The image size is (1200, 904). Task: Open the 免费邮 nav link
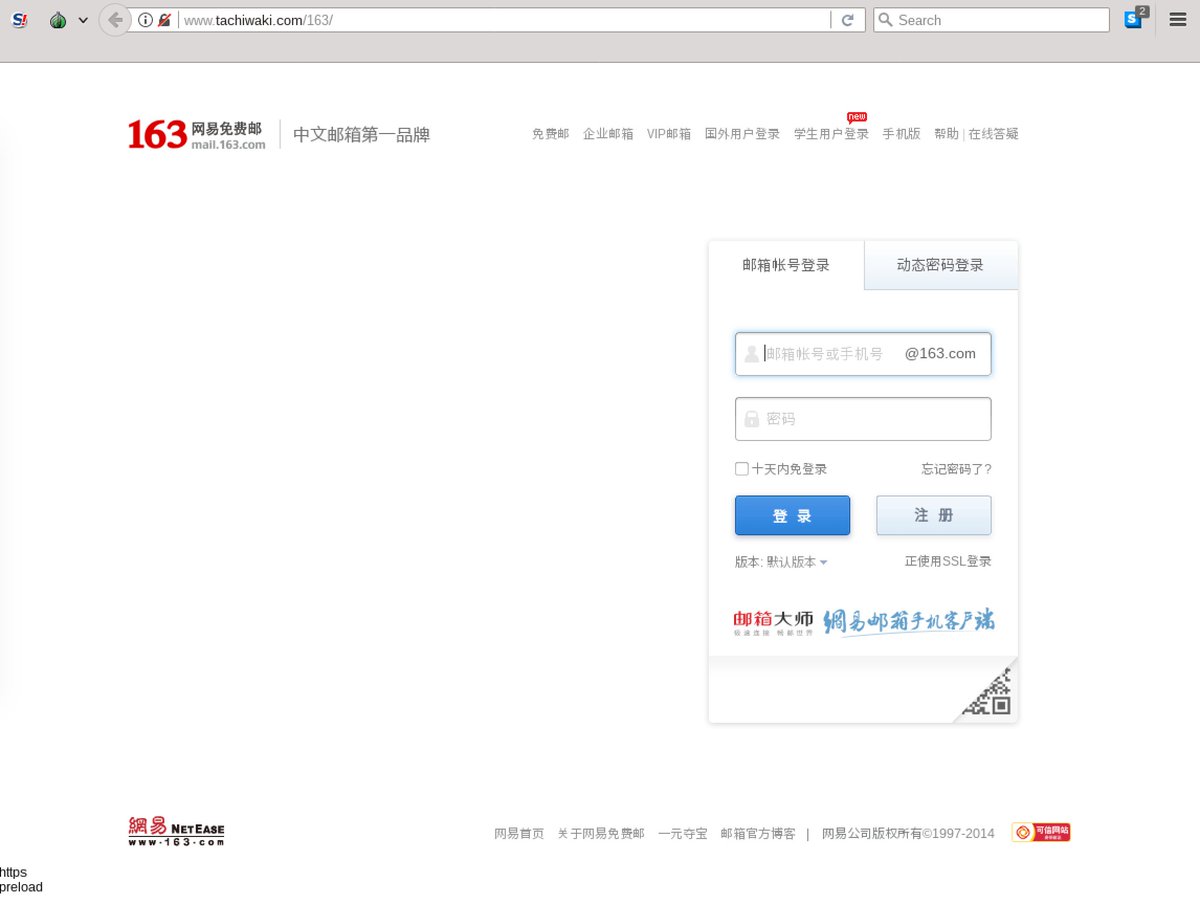(550, 134)
